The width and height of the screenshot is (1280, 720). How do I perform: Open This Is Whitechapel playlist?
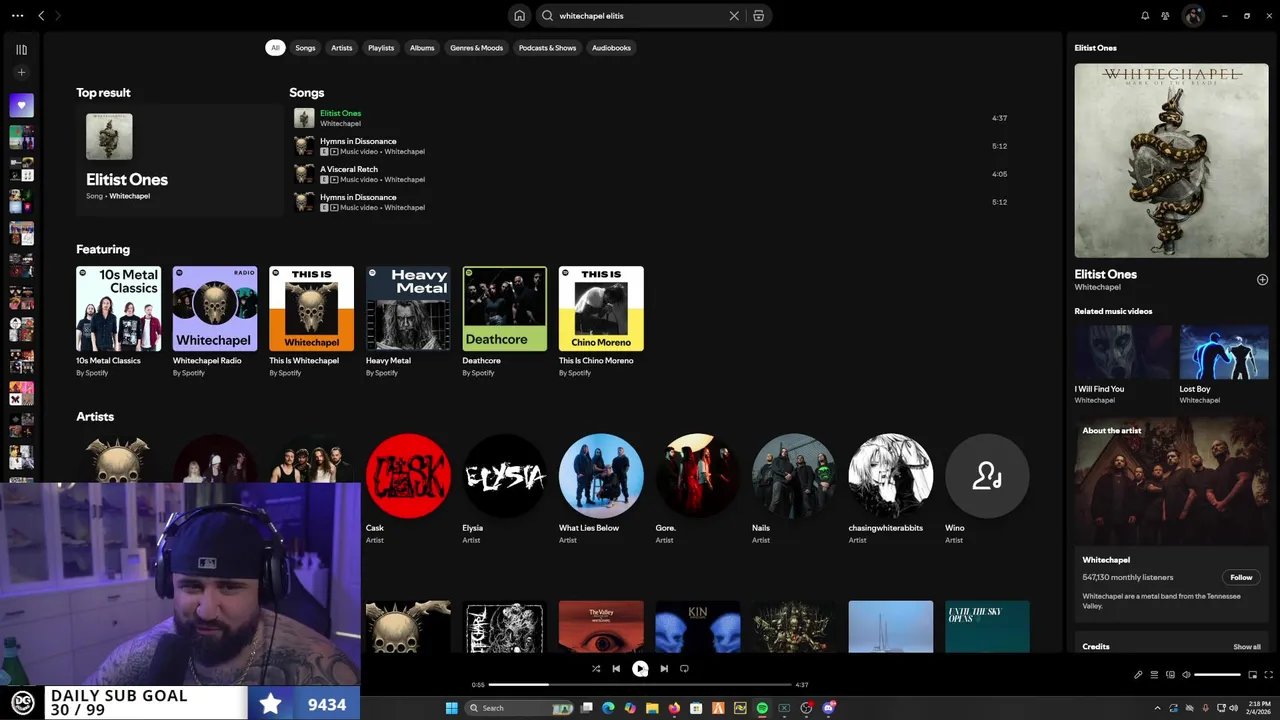click(x=311, y=321)
